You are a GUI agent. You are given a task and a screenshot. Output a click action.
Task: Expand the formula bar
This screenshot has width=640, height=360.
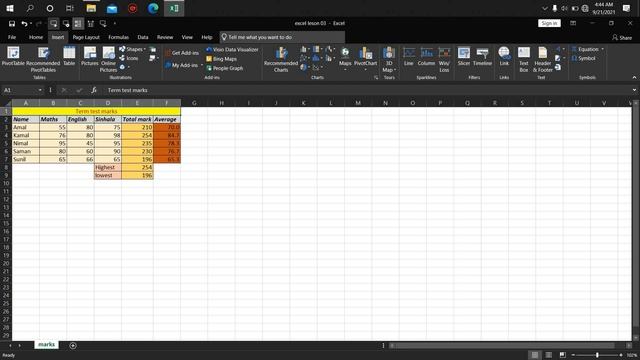pos(634,90)
